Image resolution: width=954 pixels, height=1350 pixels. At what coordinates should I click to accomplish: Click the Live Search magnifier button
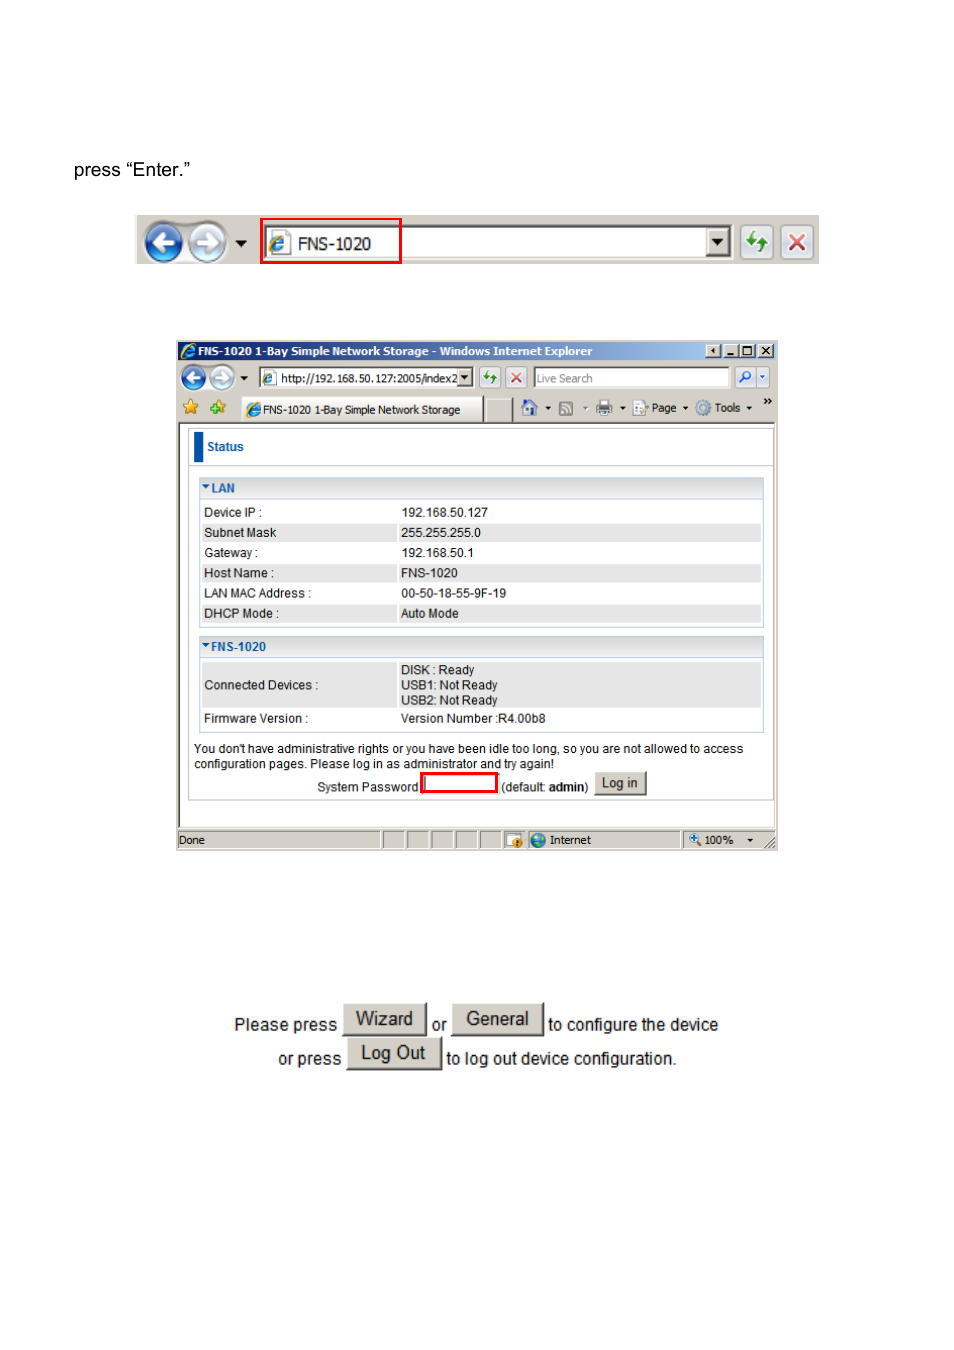pyautogui.click(x=745, y=378)
